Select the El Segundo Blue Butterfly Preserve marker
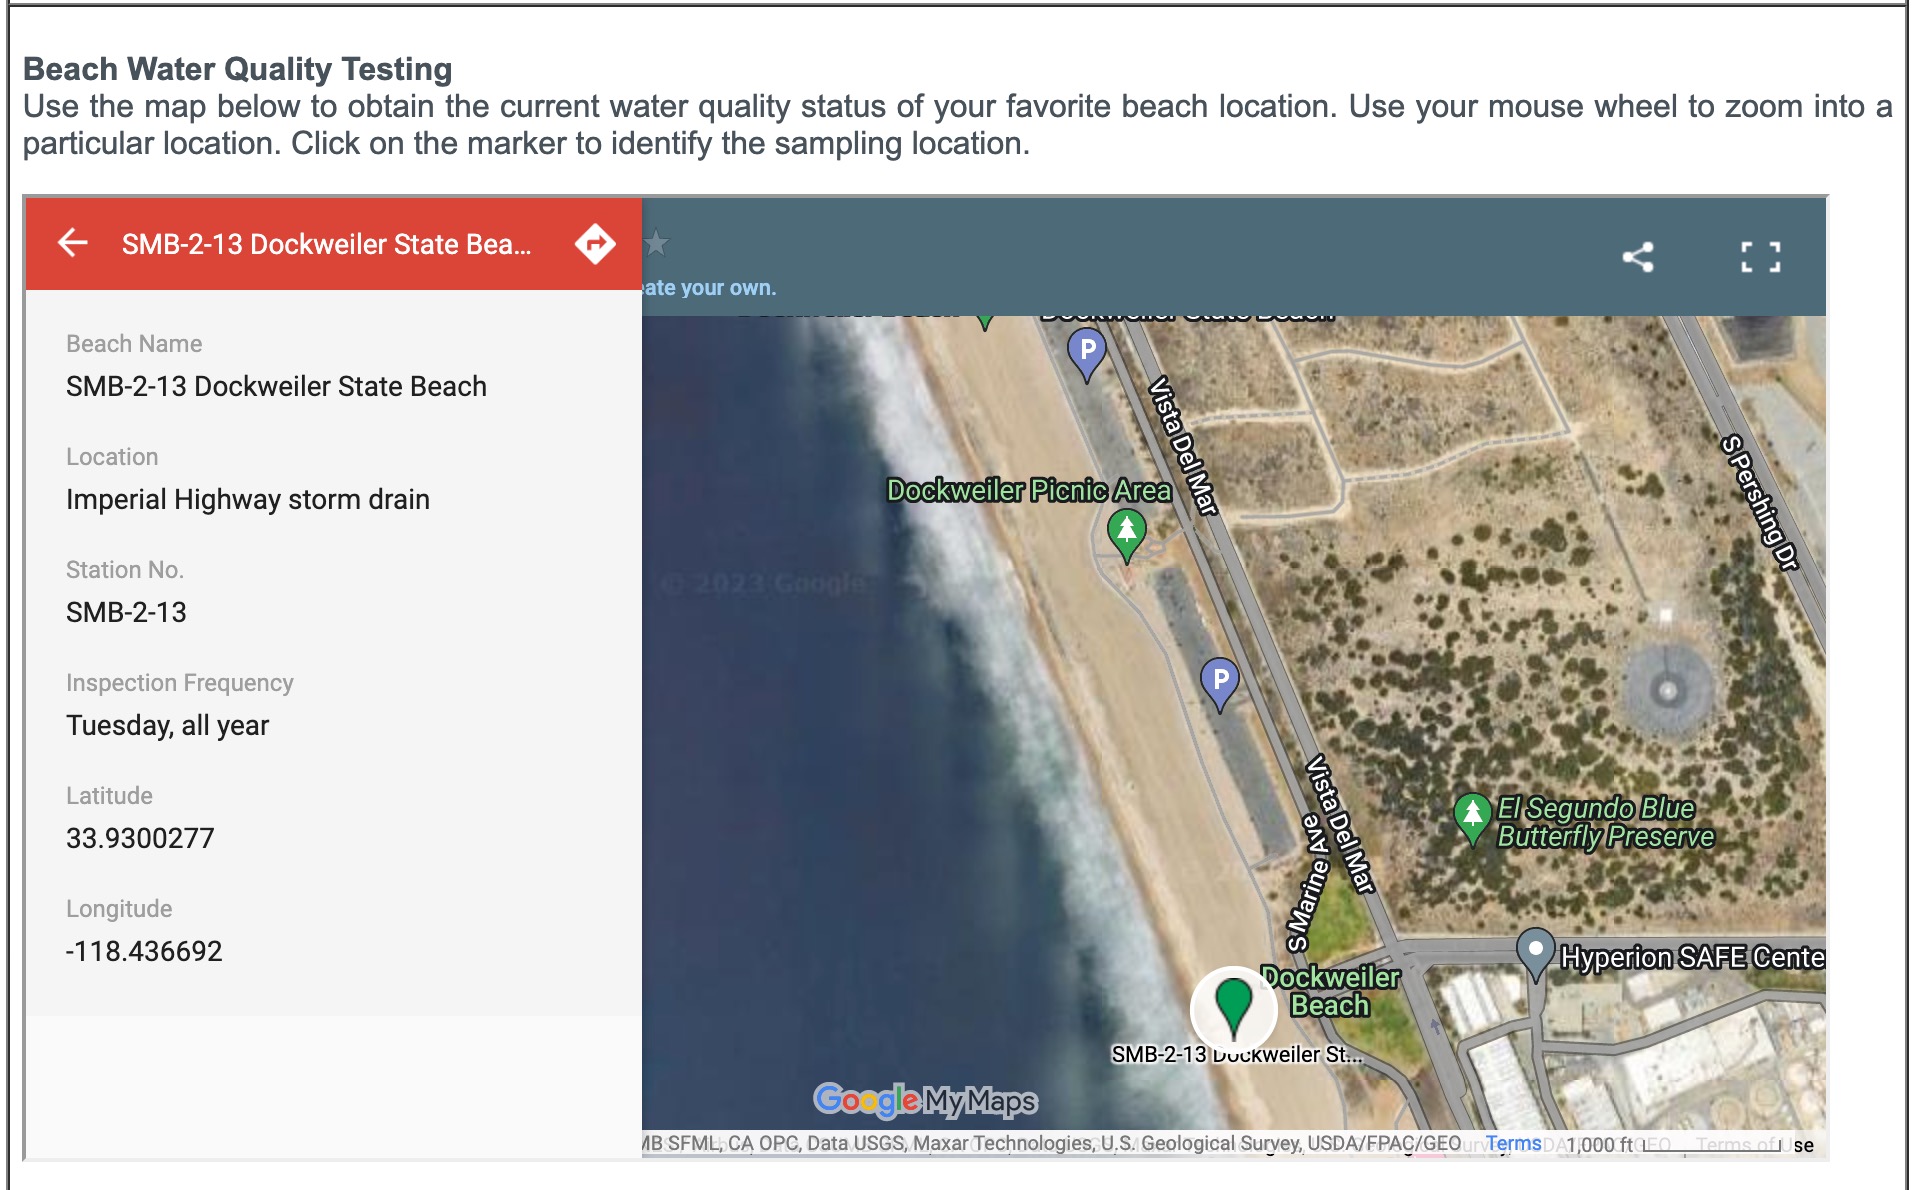The width and height of the screenshot is (1918, 1190). 1472,816
